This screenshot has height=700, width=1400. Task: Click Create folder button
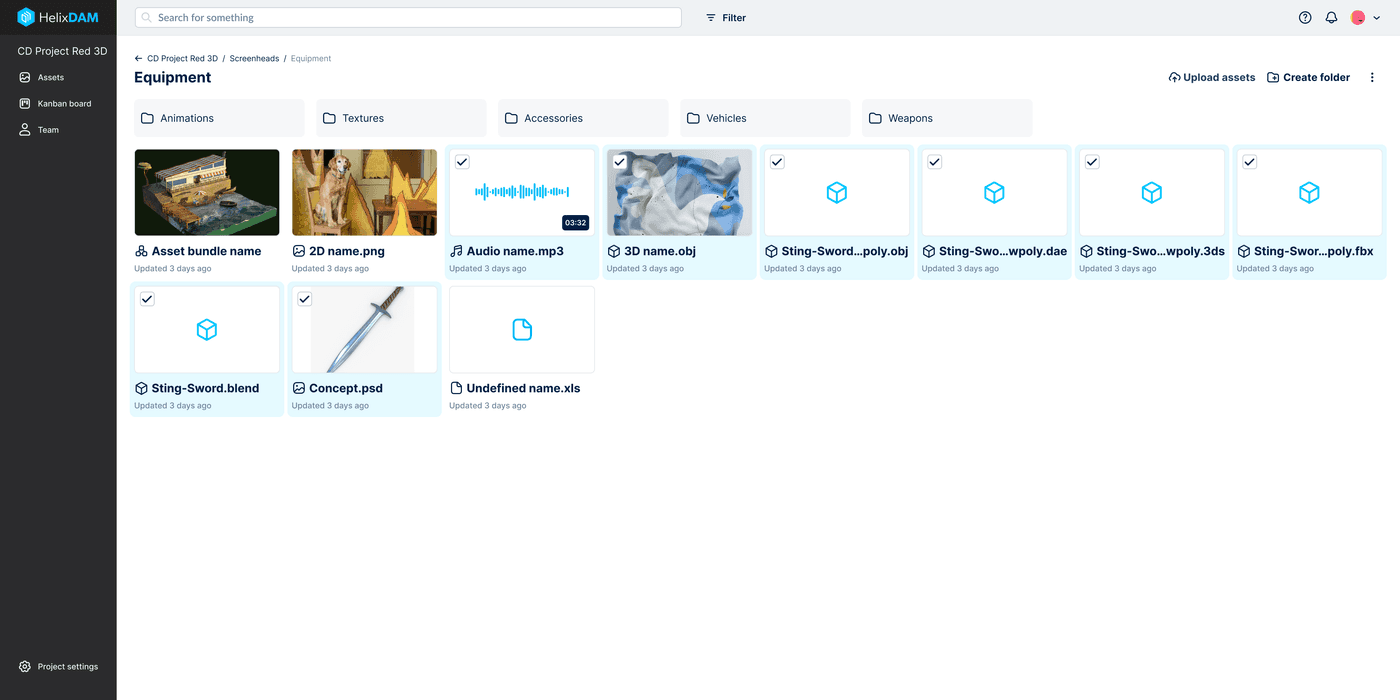click(x=1308, y=77)
